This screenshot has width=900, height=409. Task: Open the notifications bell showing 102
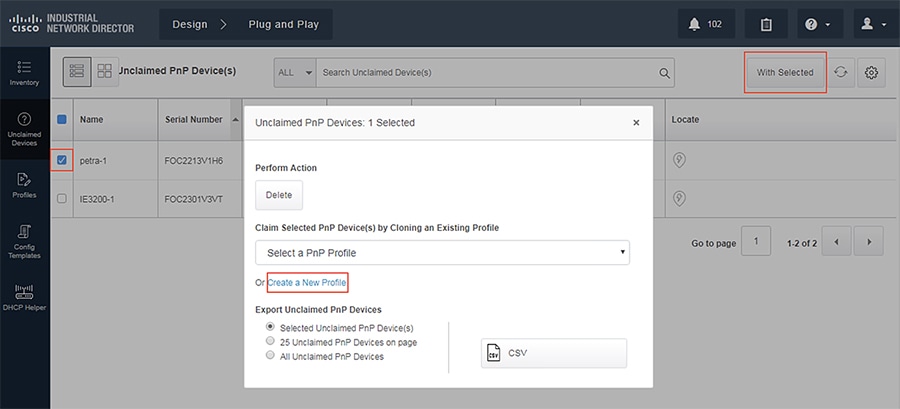point(706,24)
